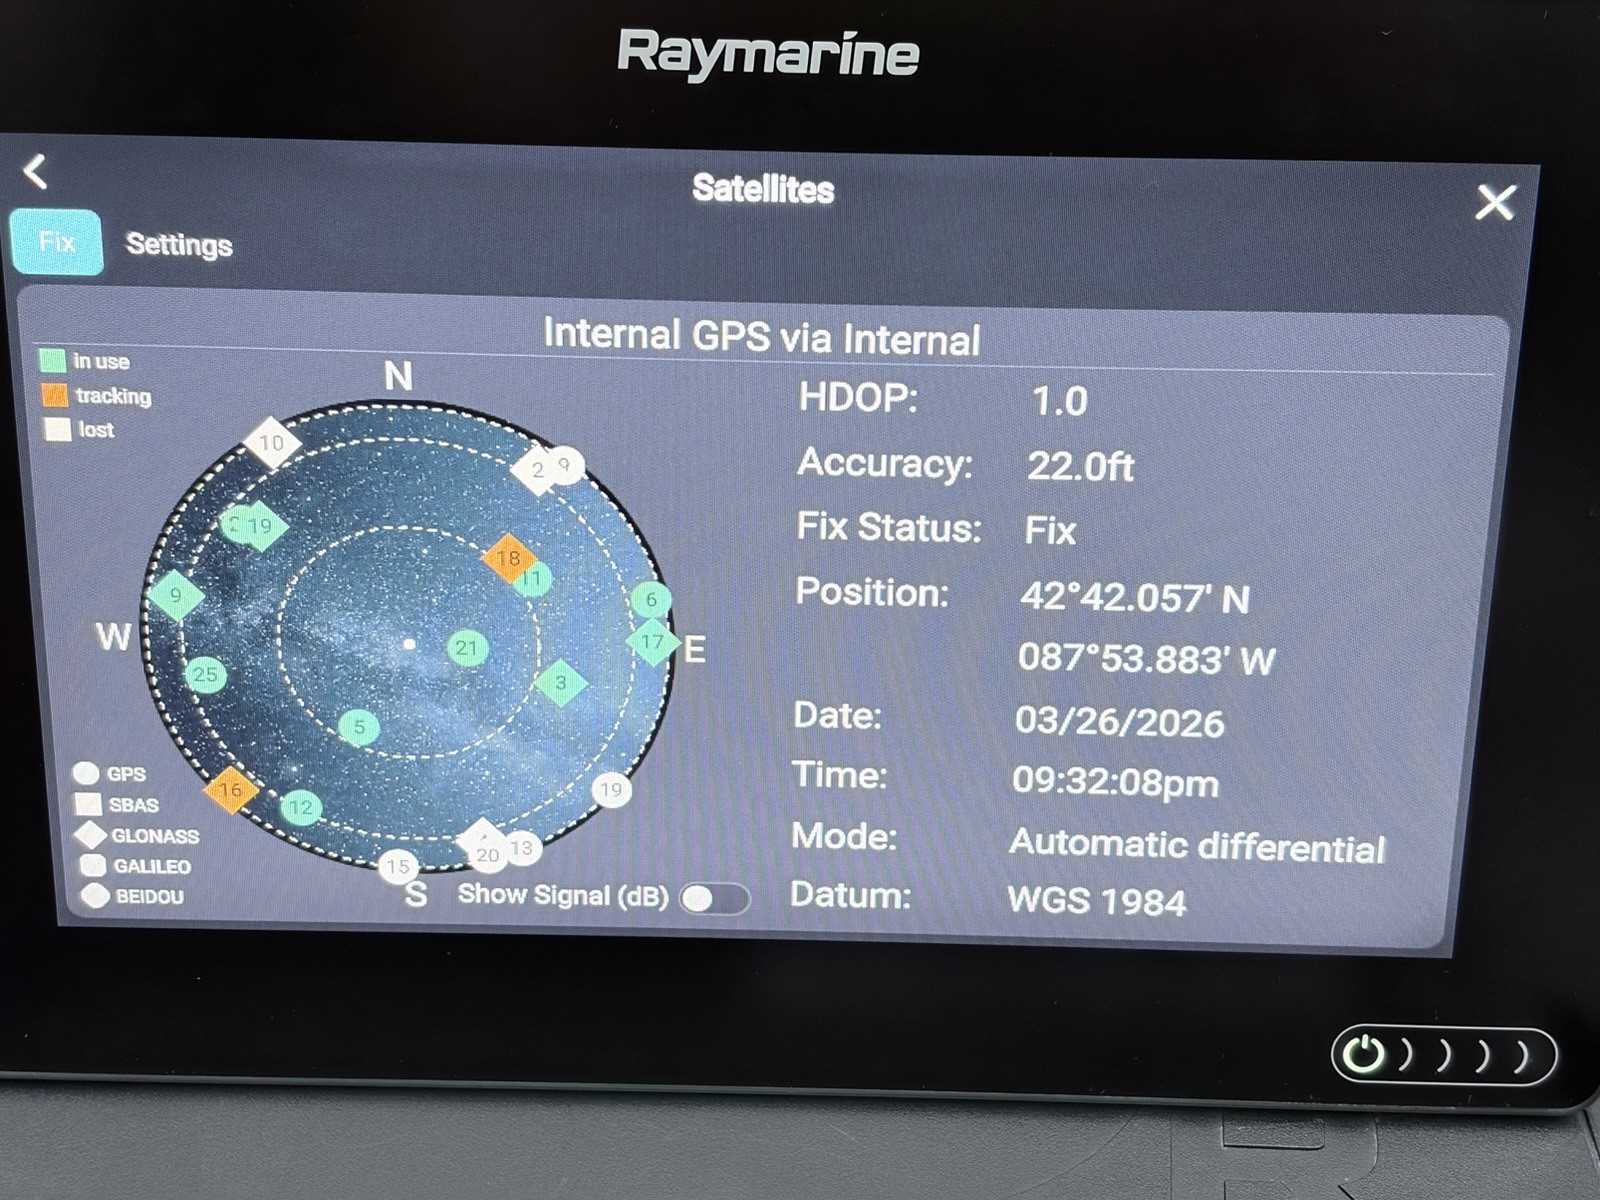The width and height of the screenshot is (1600, 1200).
Task: Select the Fix tab
Action: pyautogui.click(x=57, y=242)
